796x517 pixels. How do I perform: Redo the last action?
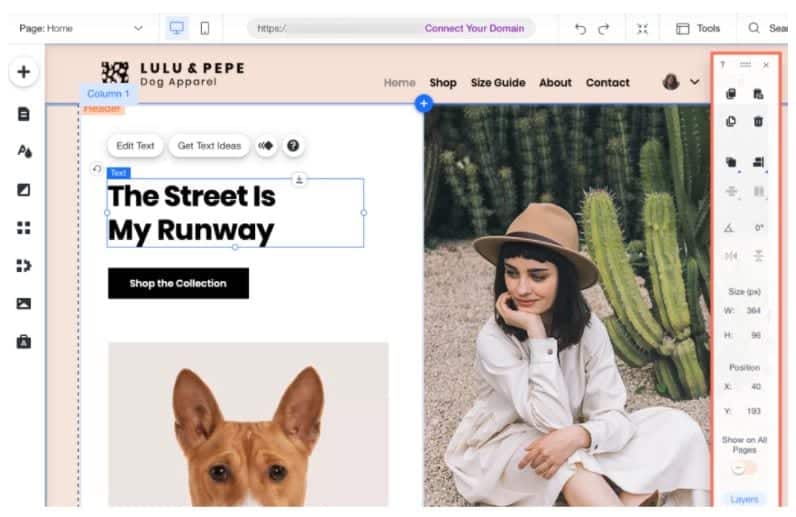point(603,28)
